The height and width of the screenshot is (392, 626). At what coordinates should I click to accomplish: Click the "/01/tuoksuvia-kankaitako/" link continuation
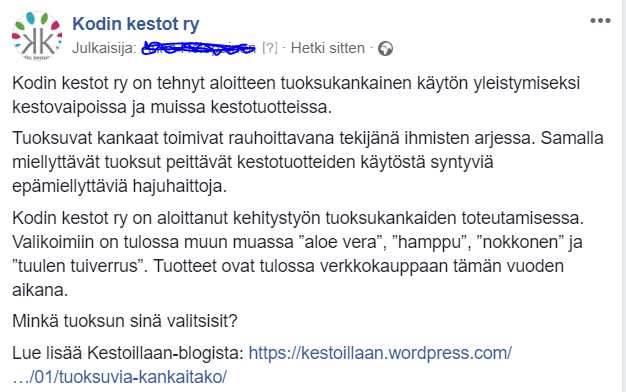(119, 377)
